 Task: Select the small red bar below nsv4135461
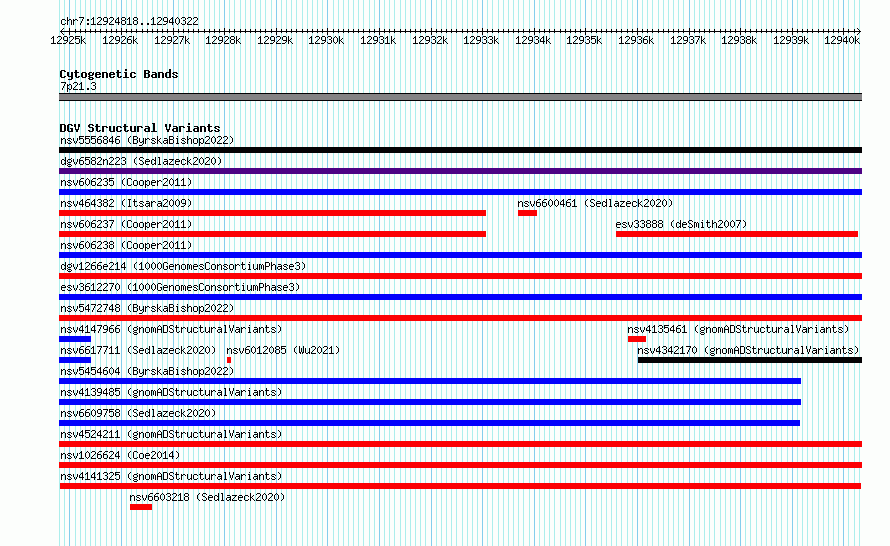coord(637,339)
